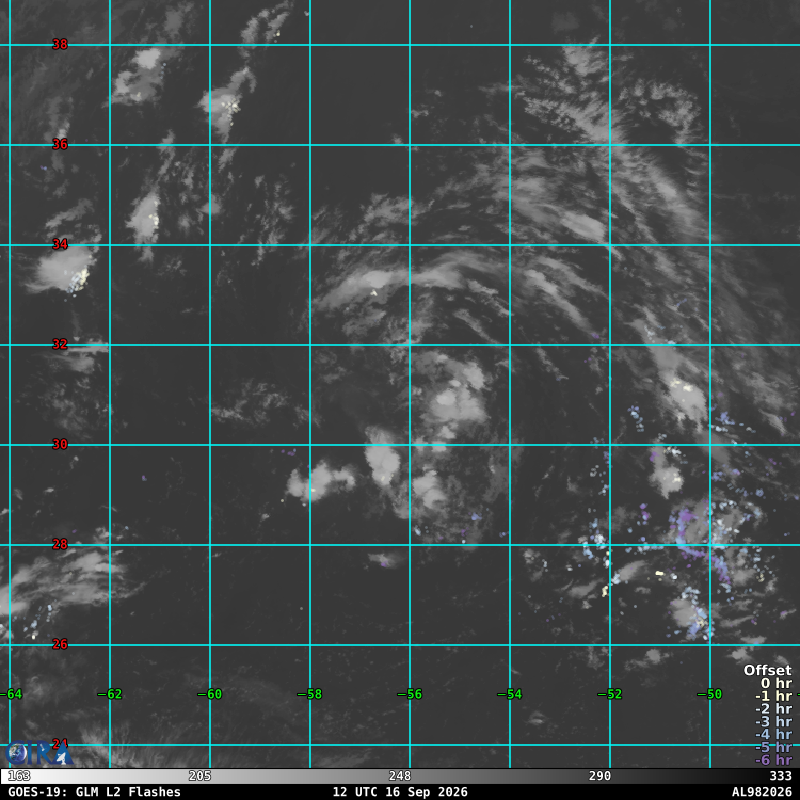Select the 0 hr offset legend entry
Screen dimensions: 800x800
(x=776, y=683)
